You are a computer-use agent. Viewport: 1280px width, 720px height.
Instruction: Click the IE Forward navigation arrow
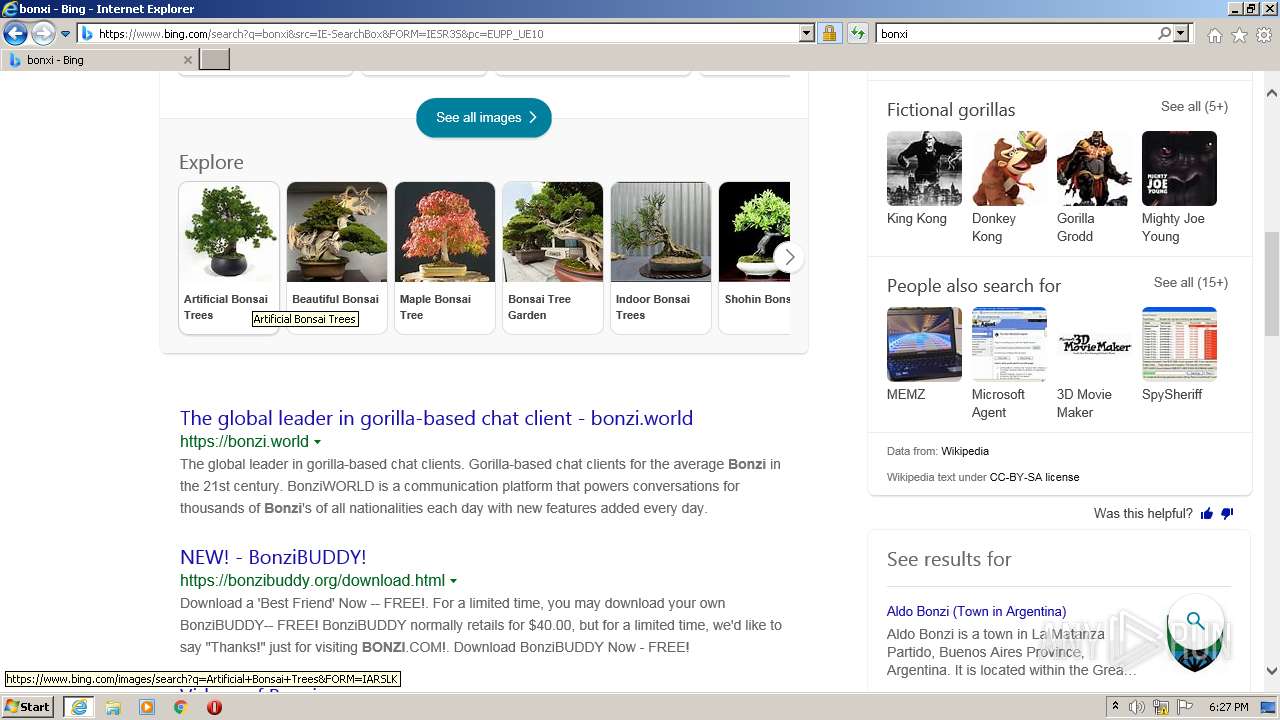[x=43, y=34]
